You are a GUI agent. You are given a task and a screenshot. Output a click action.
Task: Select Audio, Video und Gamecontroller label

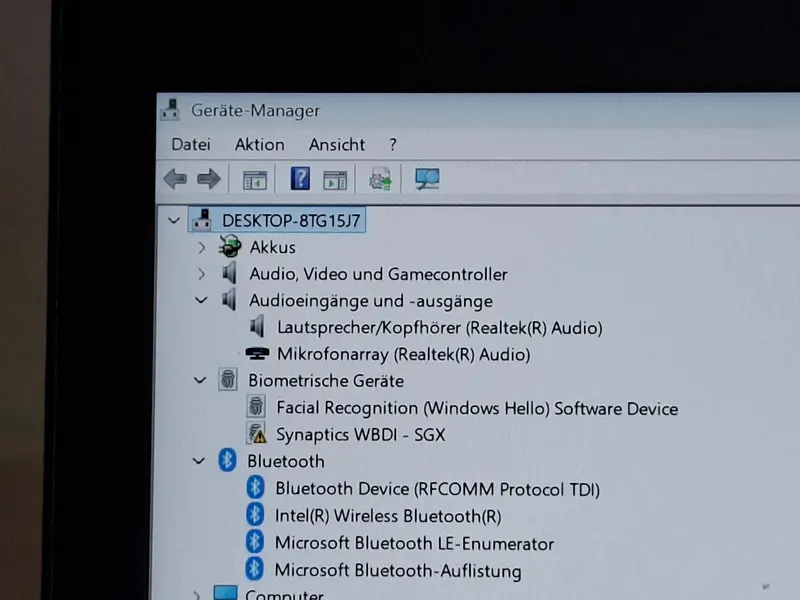[378, 274]
